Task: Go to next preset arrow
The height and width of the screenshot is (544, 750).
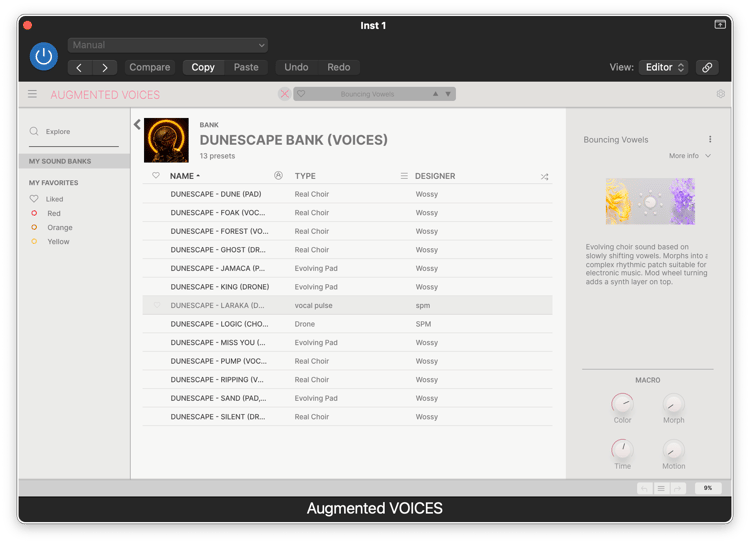Action: point(105,67)
